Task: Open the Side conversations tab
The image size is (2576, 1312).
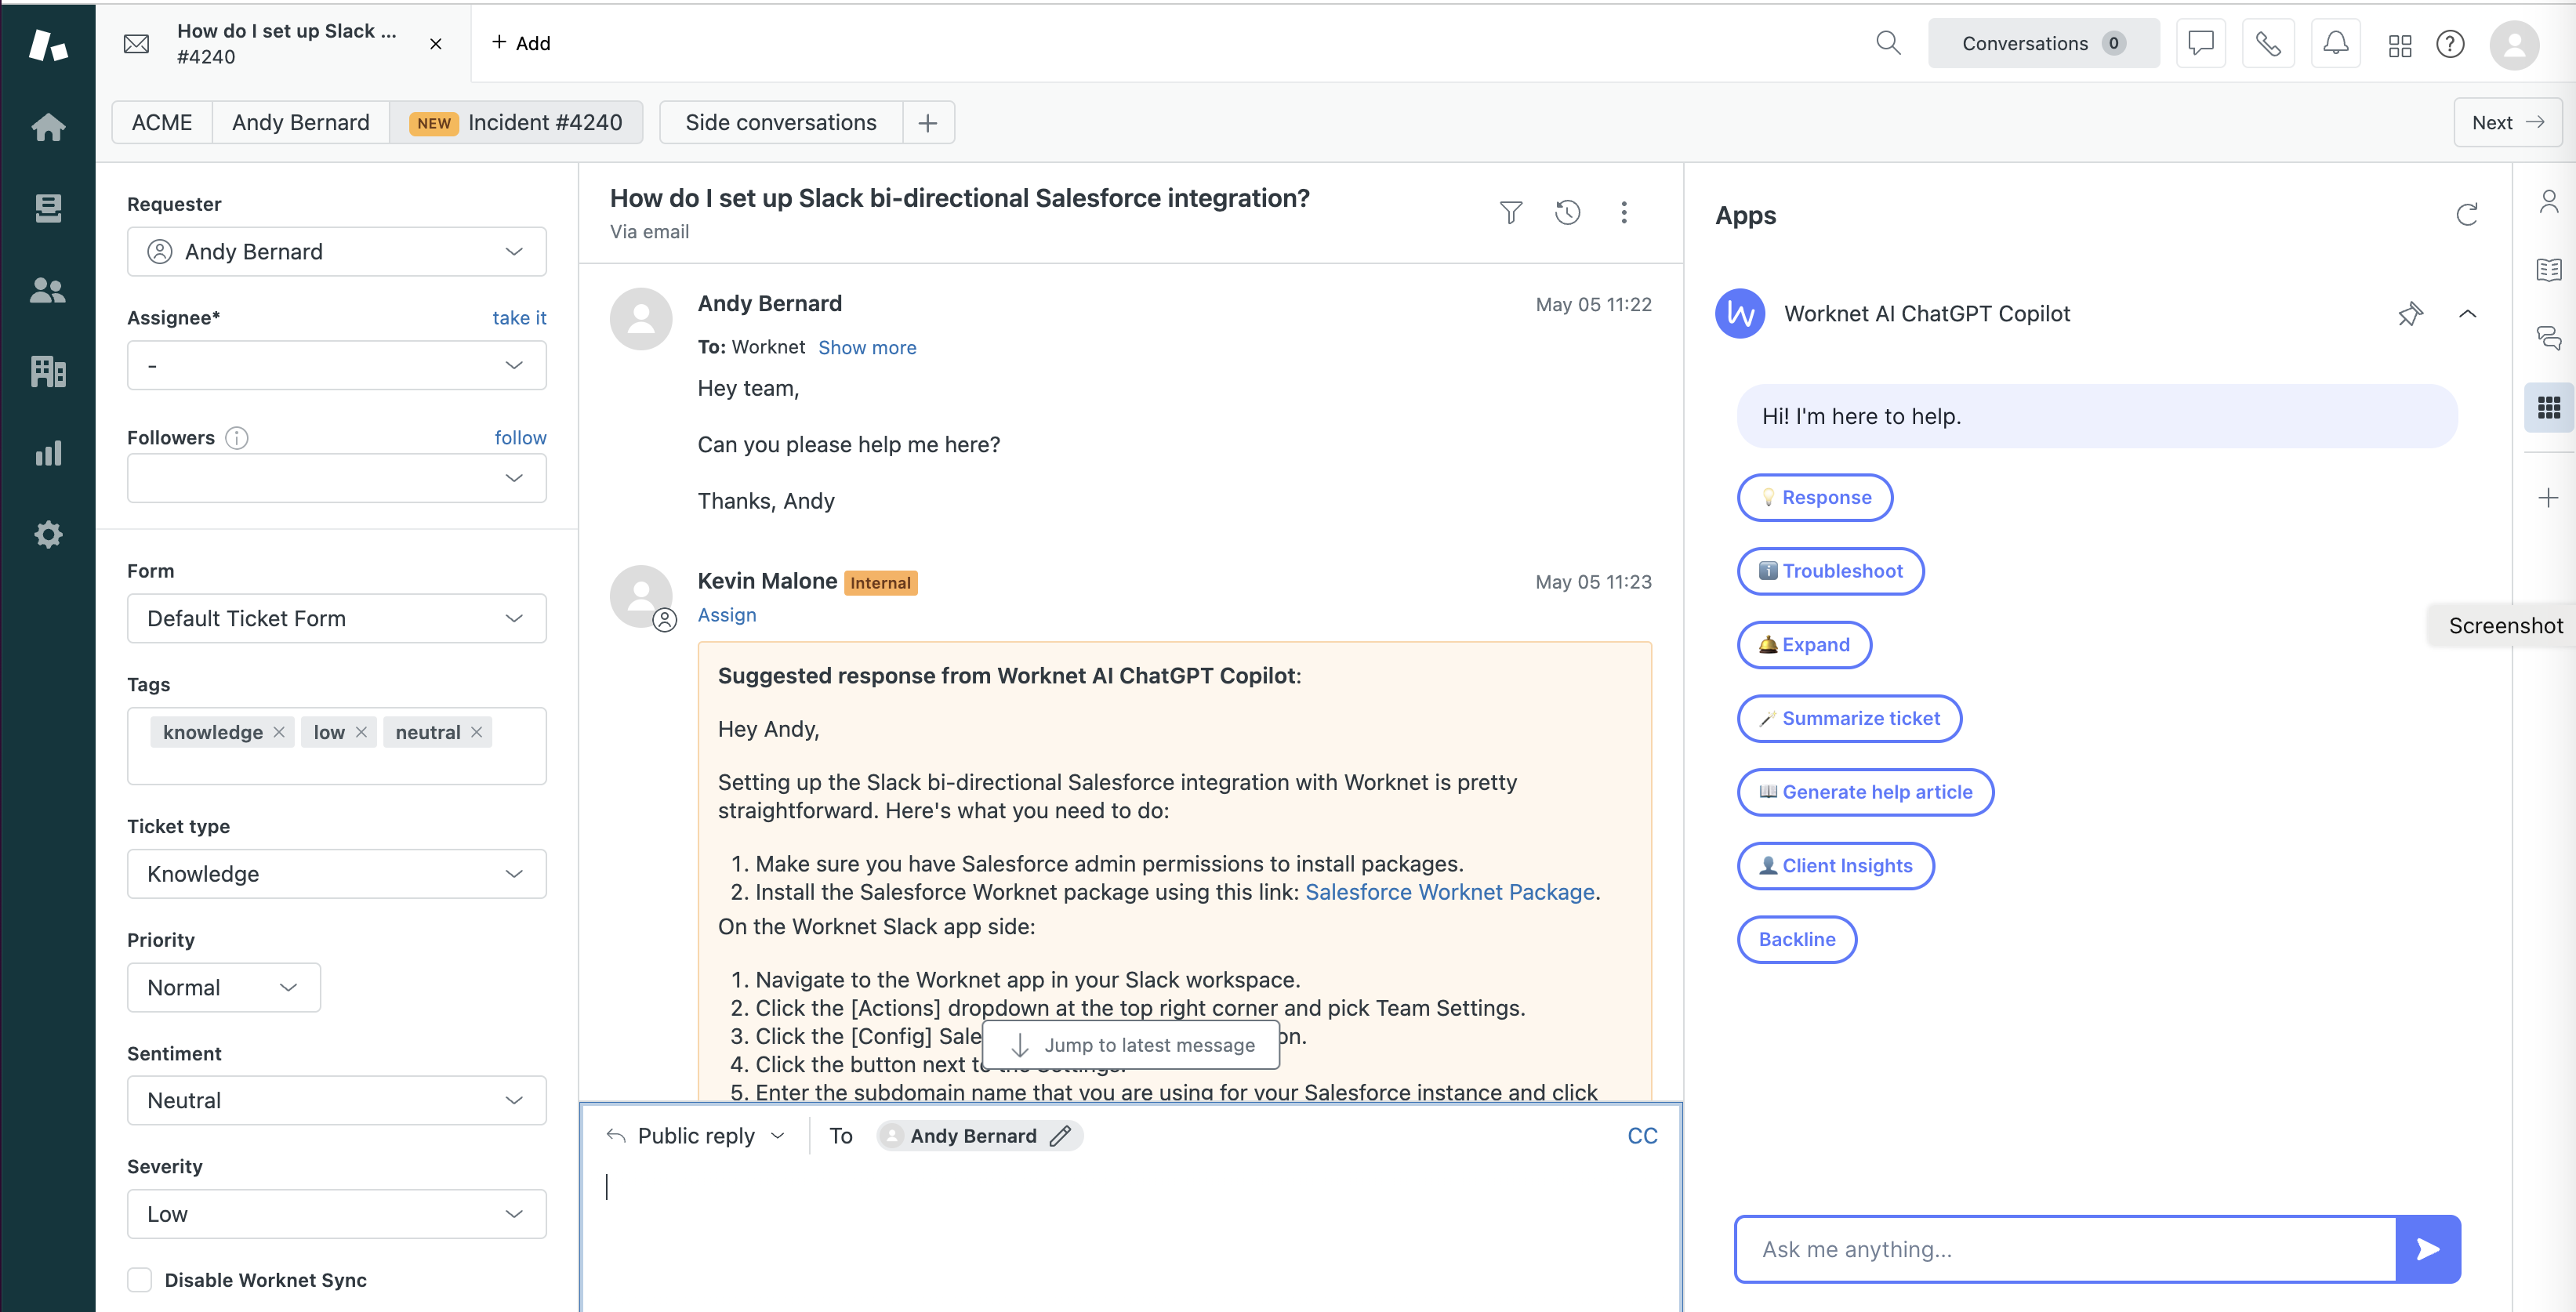Action: 781,122
